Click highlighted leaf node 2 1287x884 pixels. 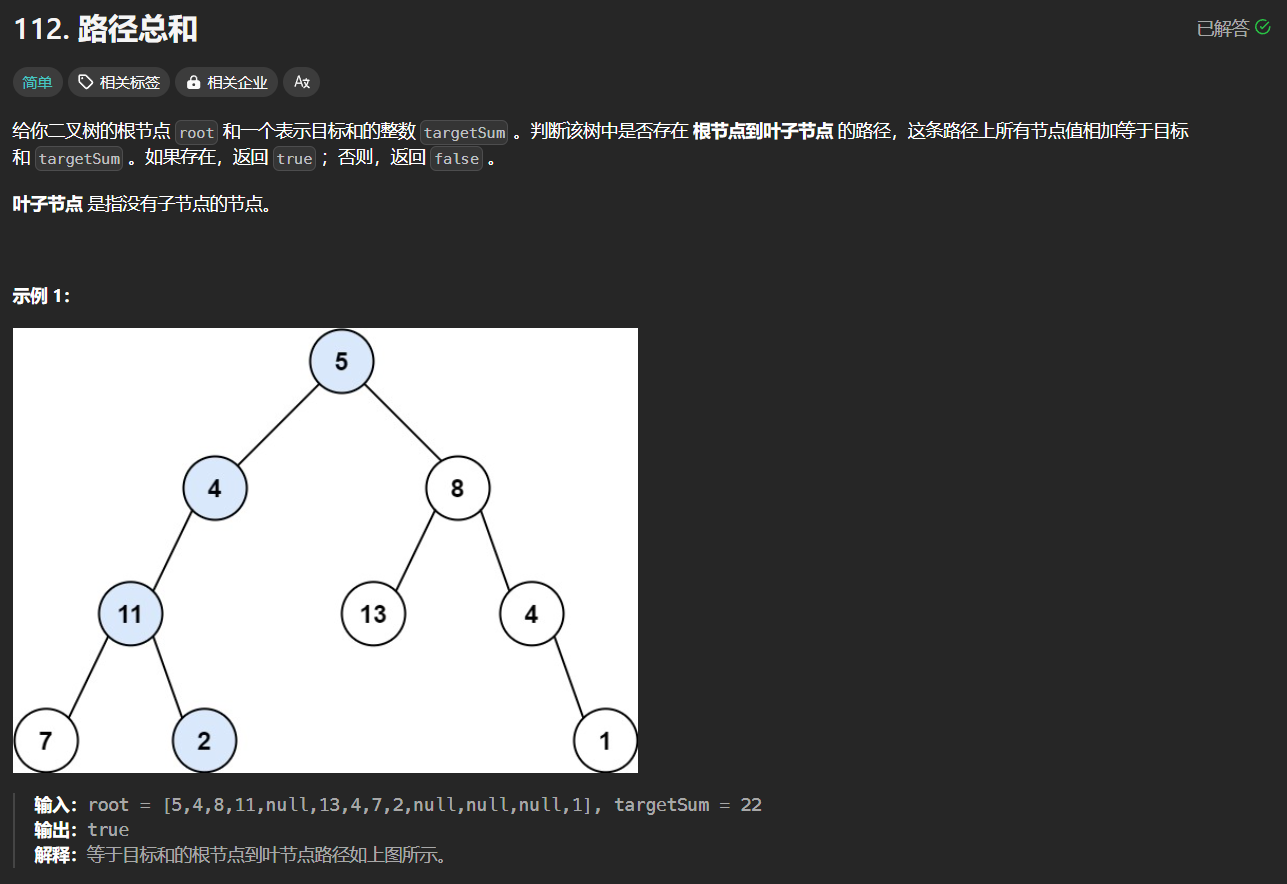point(204,740)
